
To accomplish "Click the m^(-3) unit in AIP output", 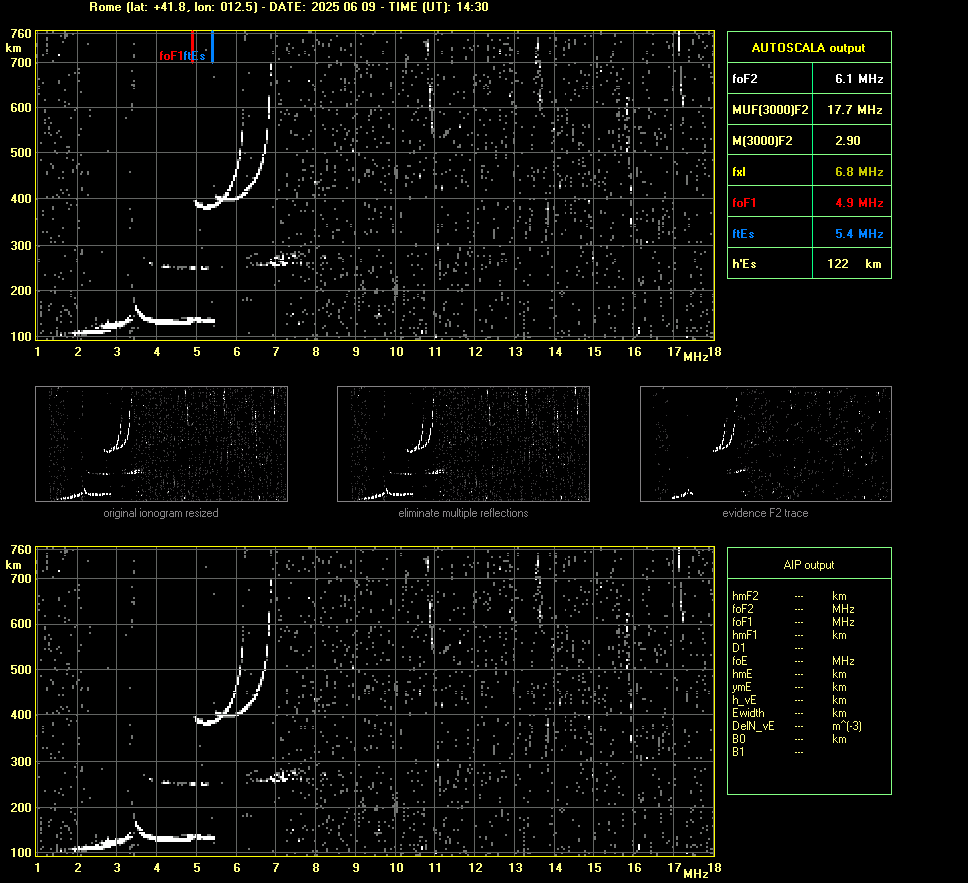I will 847,726.
